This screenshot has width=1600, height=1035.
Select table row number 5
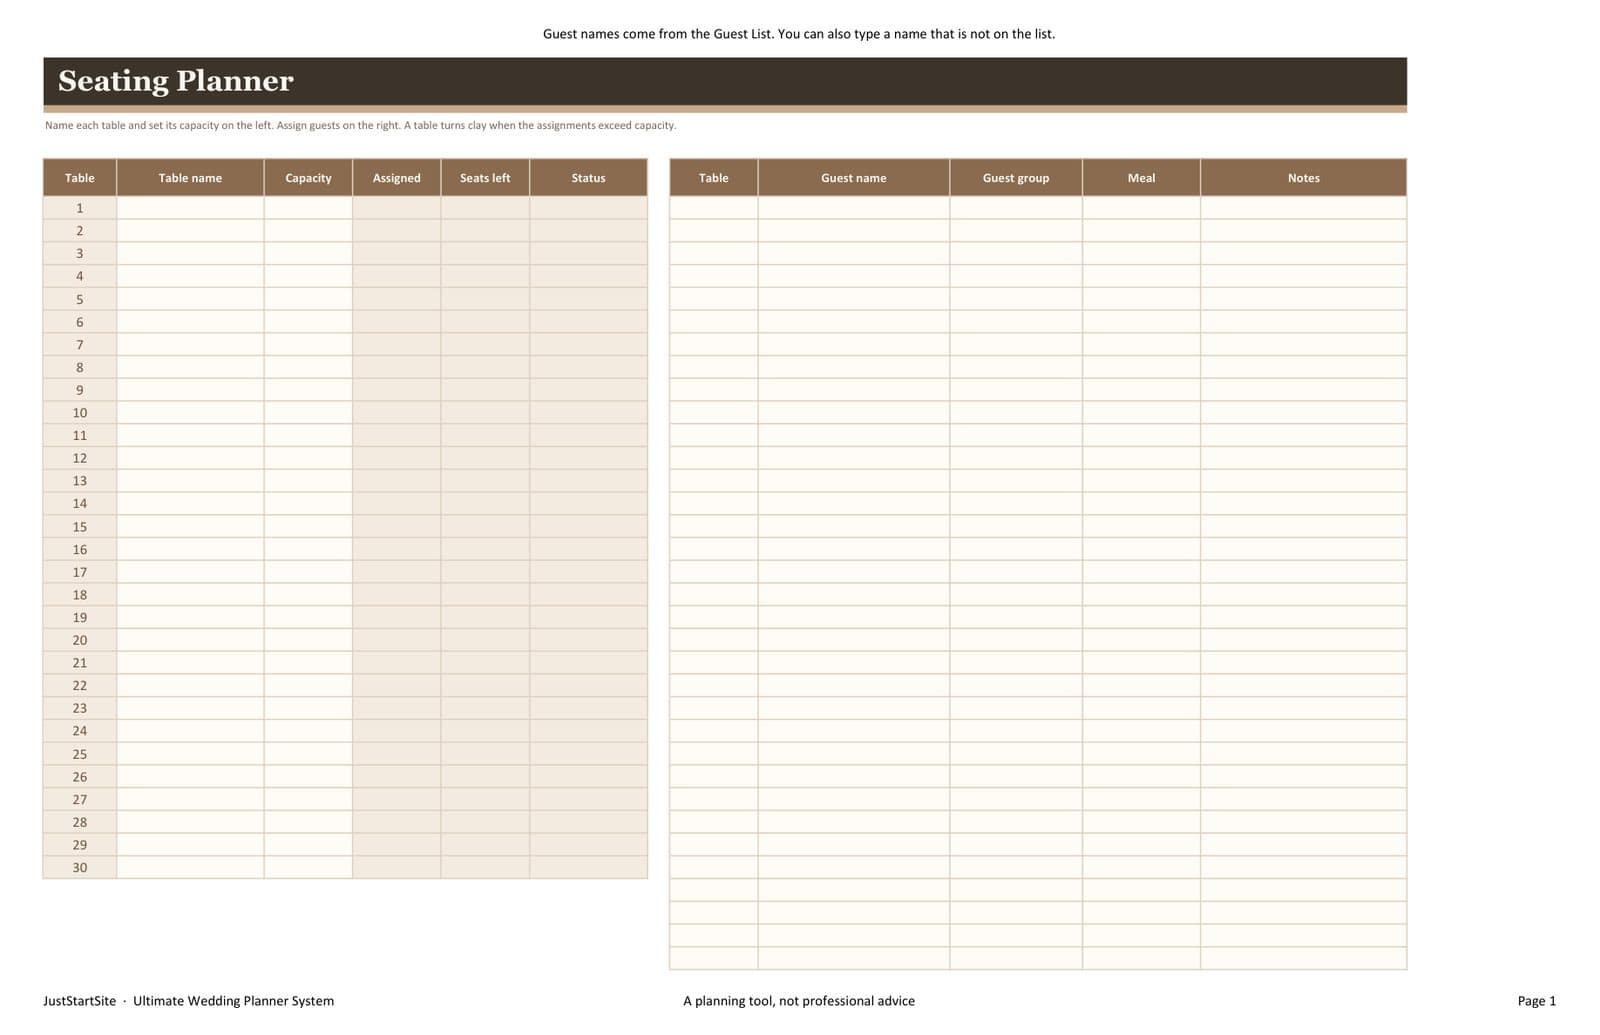80,299
